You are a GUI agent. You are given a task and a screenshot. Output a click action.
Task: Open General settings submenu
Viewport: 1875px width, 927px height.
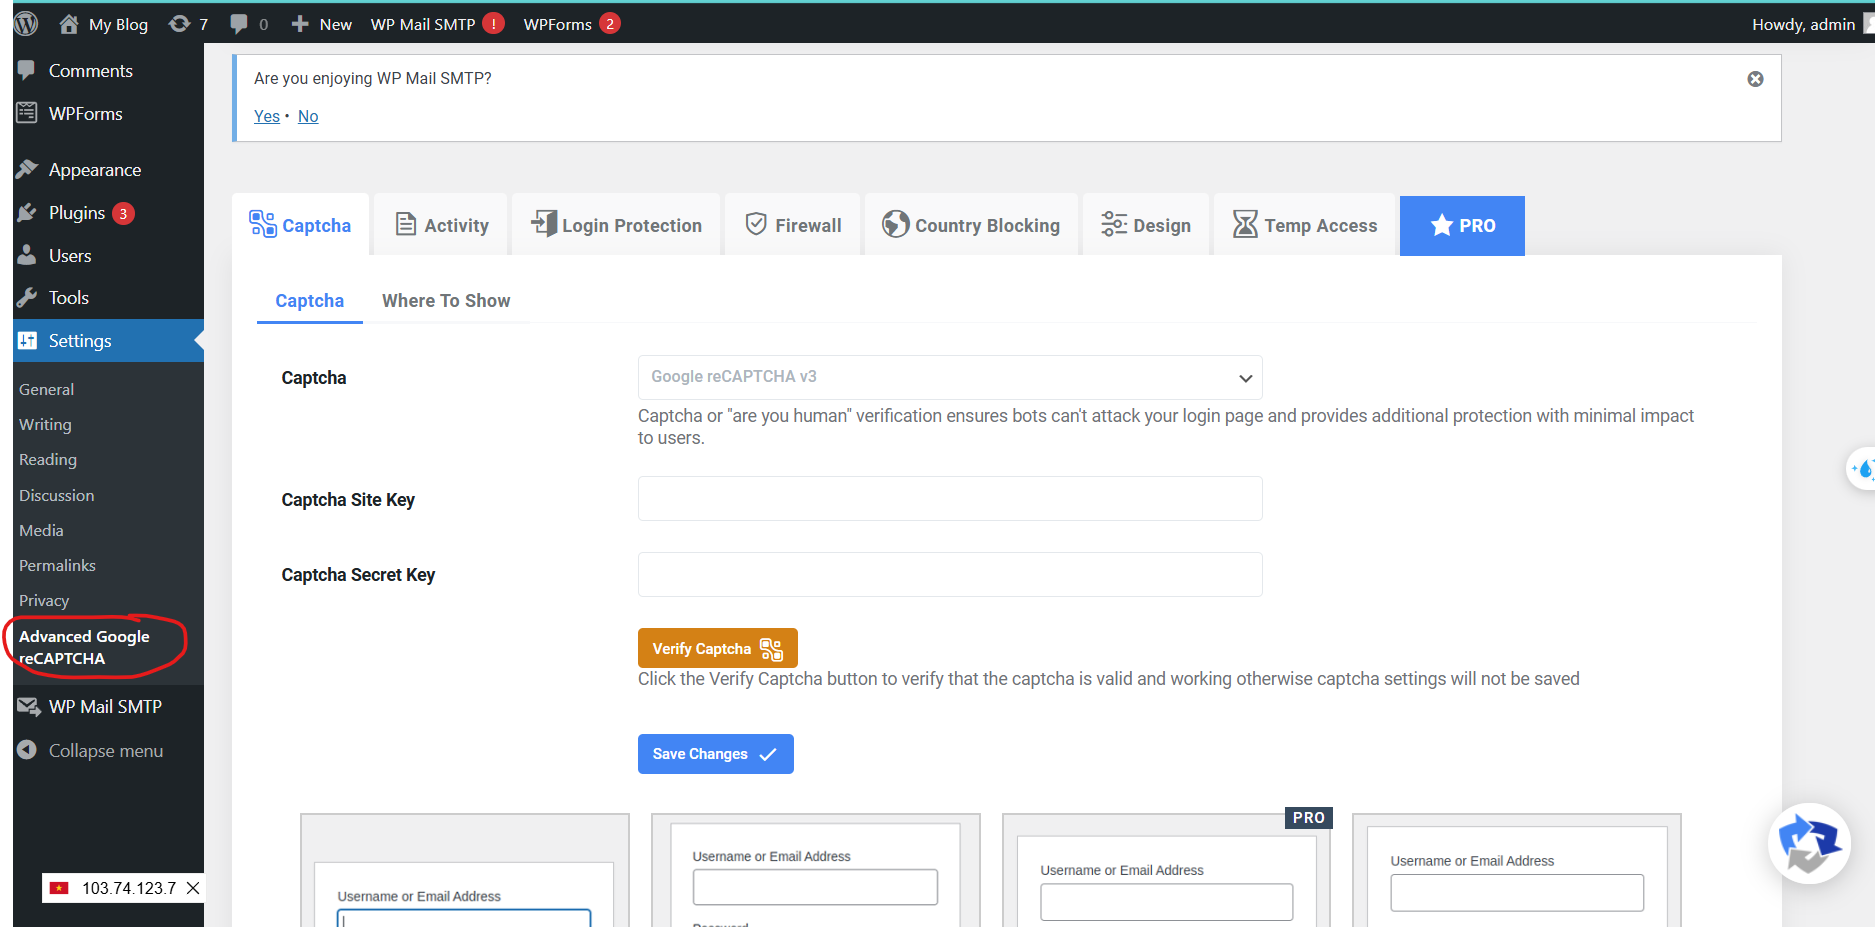tap(47, 389)
